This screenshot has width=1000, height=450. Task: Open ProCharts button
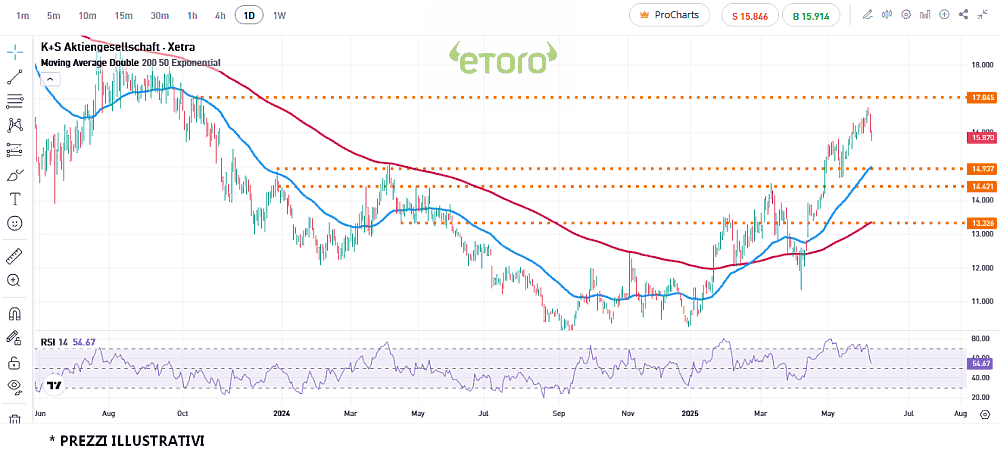[x=669, y=15]
